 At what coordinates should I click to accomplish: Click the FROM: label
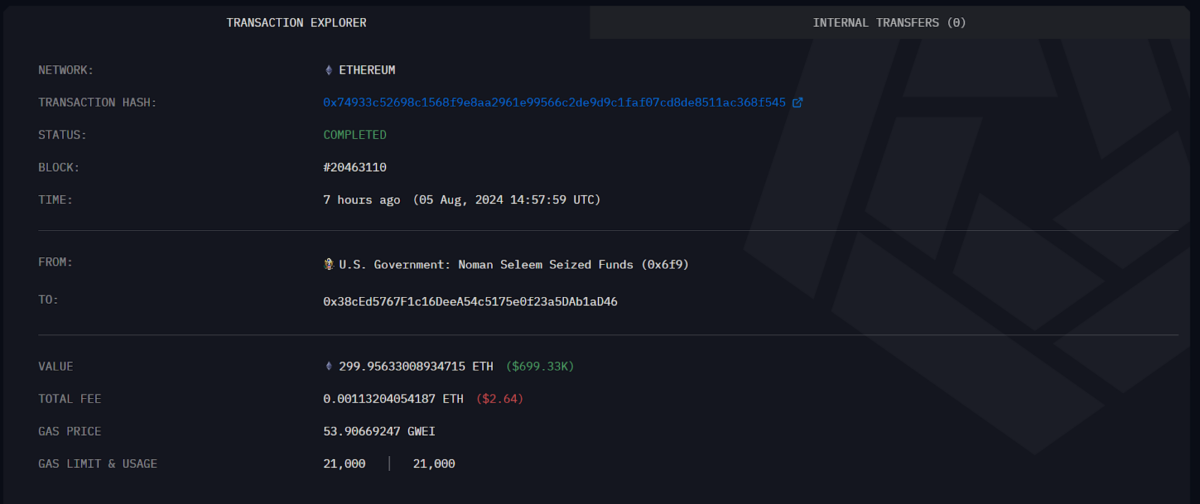tap(56, 263)
